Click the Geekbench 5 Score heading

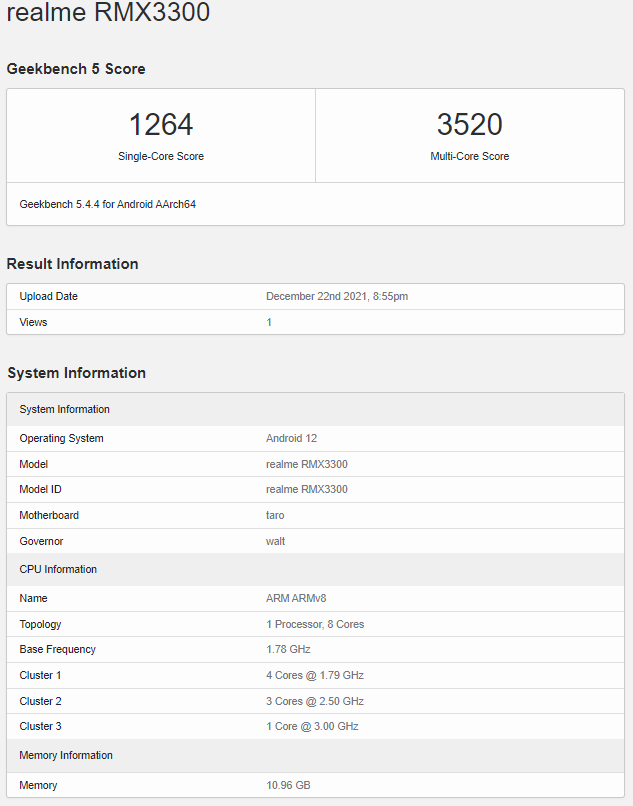pos(76,69)
